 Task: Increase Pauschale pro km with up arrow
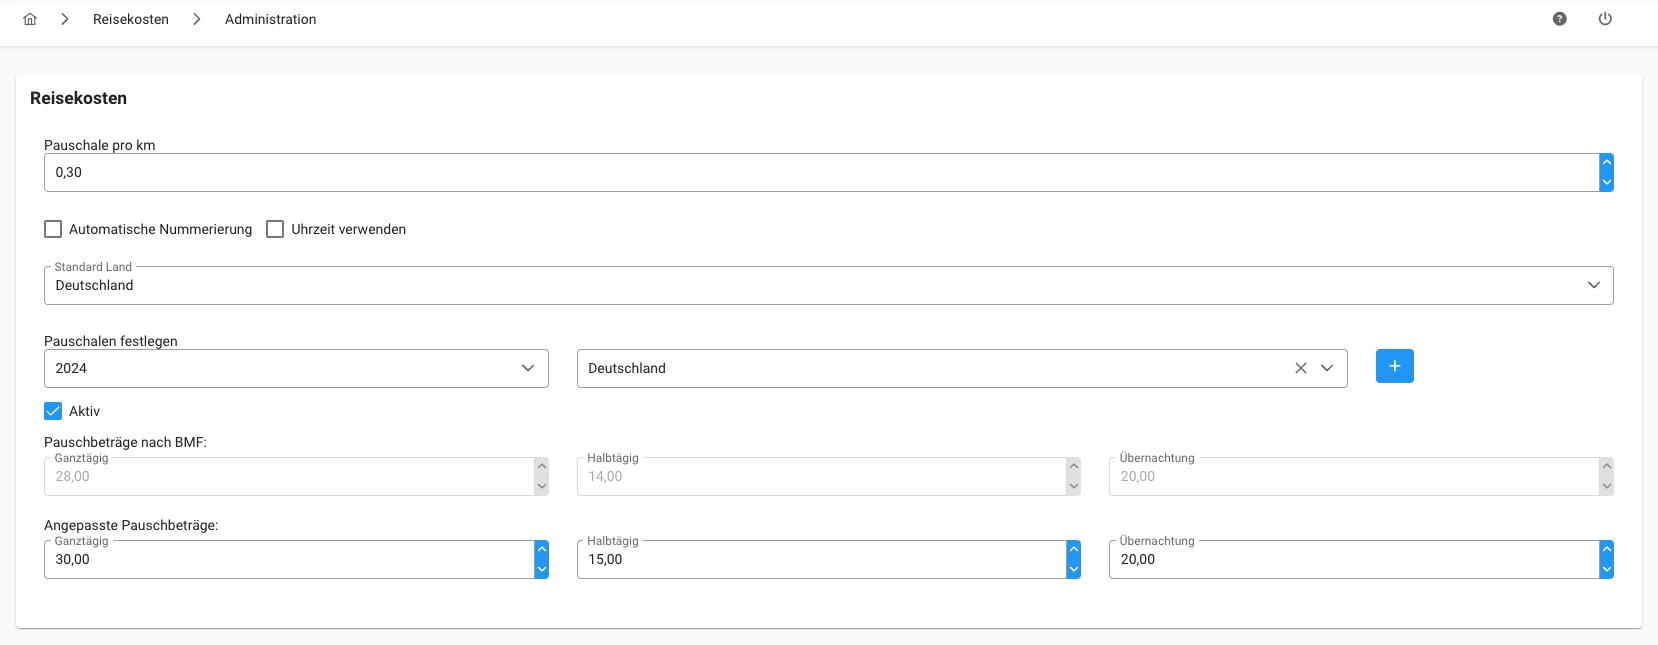coord(1606,163)
